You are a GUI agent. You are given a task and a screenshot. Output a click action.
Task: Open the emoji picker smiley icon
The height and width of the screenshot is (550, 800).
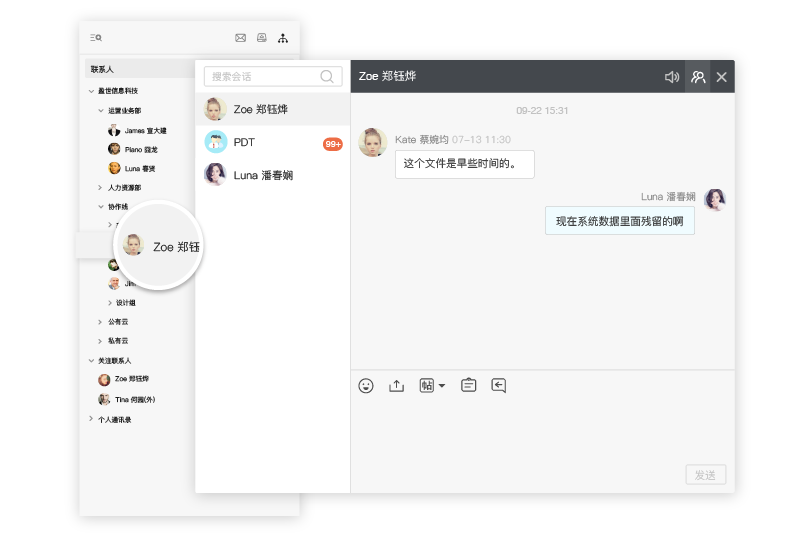[x=366, y=386]
